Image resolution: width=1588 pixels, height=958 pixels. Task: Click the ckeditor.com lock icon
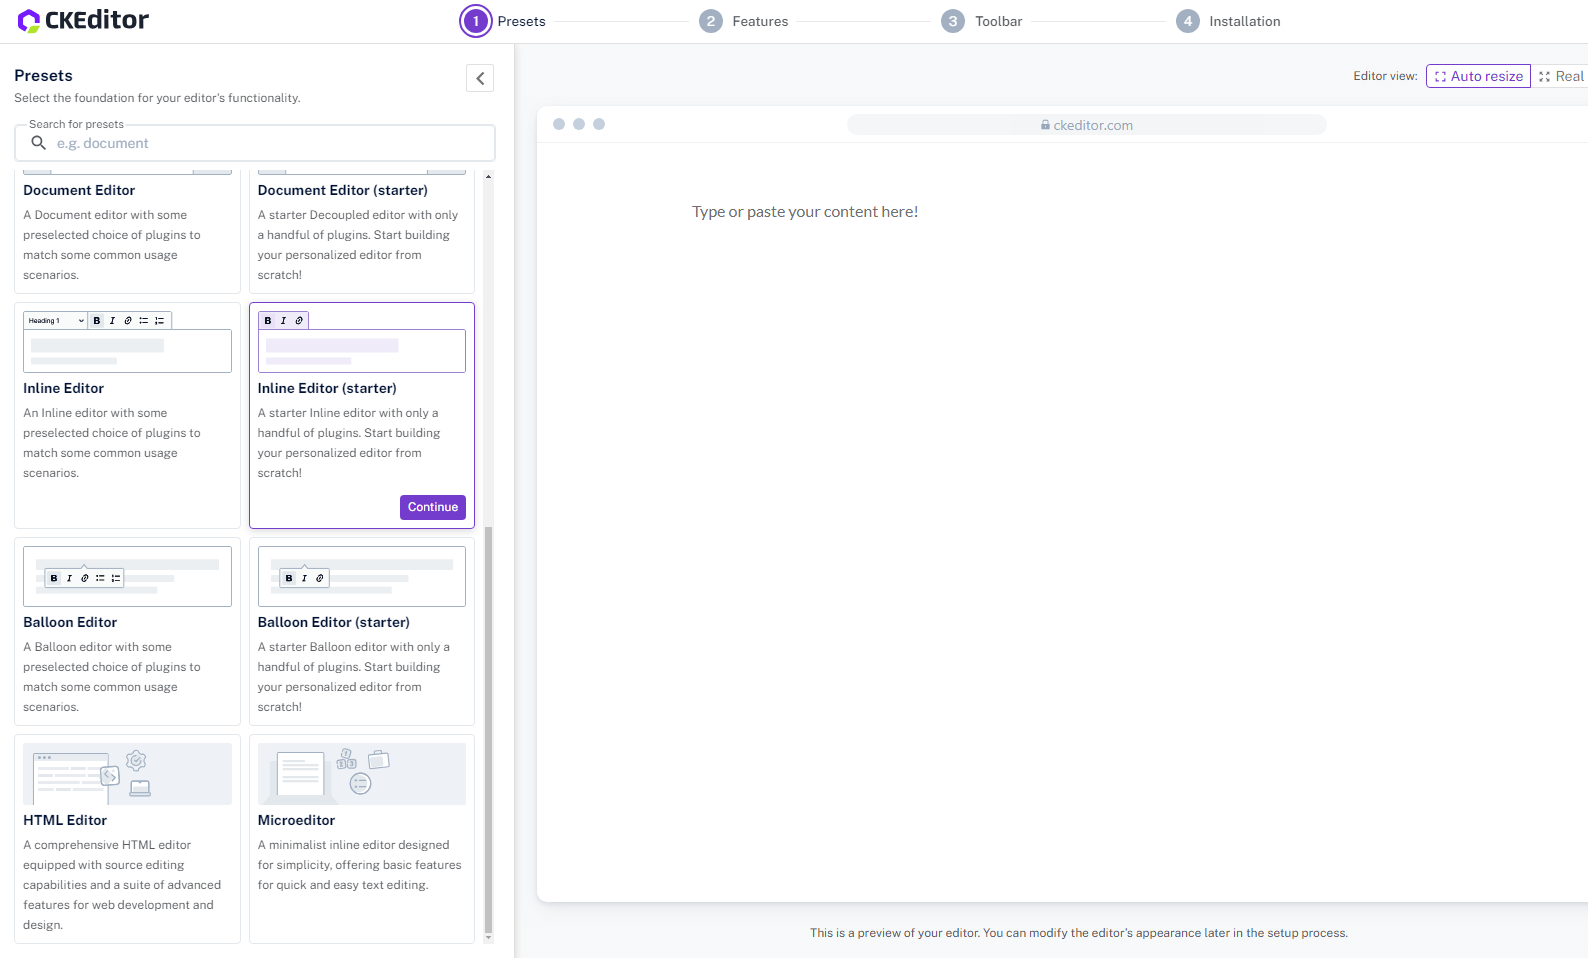[1045, 125]
